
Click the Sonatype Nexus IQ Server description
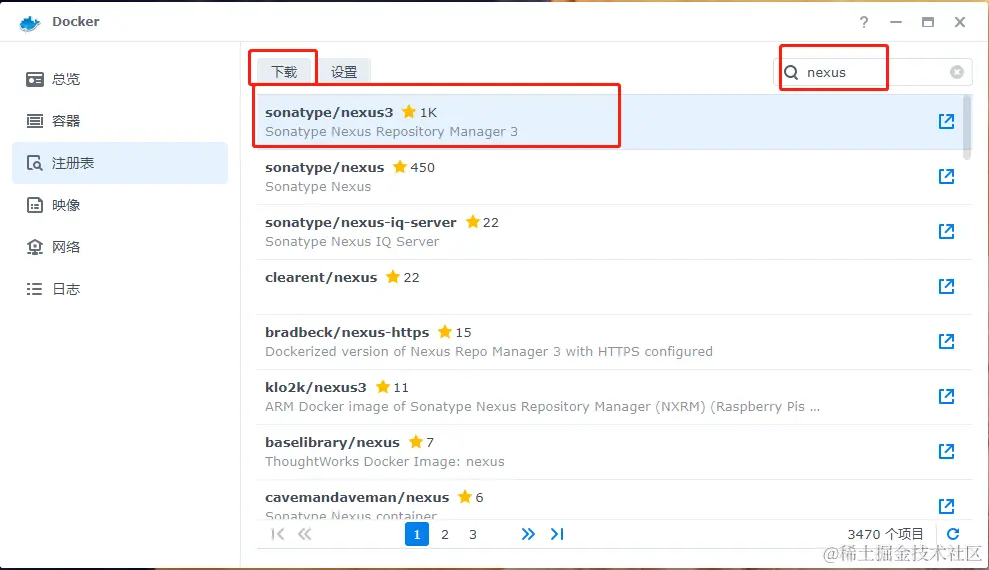(x=352, y=241)
